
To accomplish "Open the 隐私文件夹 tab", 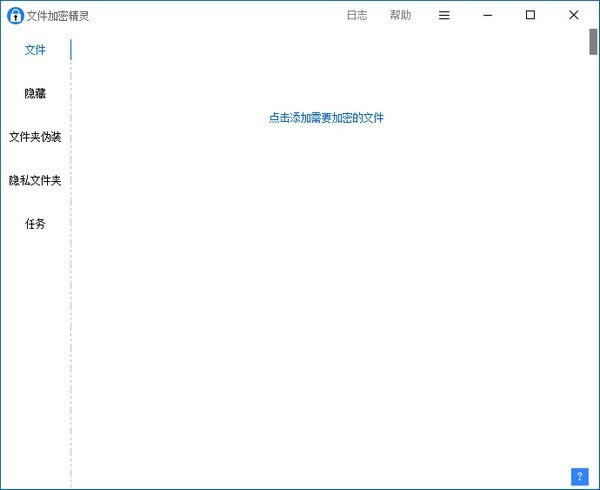I will pos(35,181).
